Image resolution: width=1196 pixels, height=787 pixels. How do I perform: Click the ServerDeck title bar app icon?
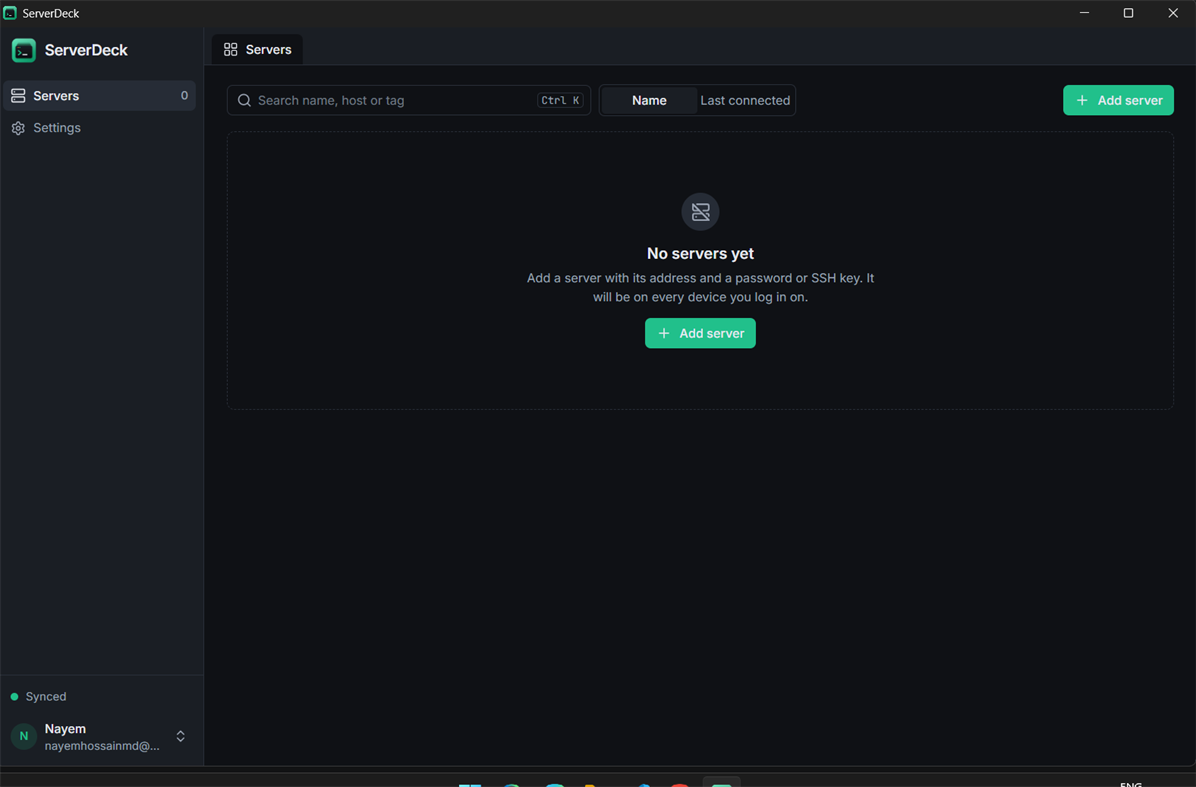click(x=10, y=13)
